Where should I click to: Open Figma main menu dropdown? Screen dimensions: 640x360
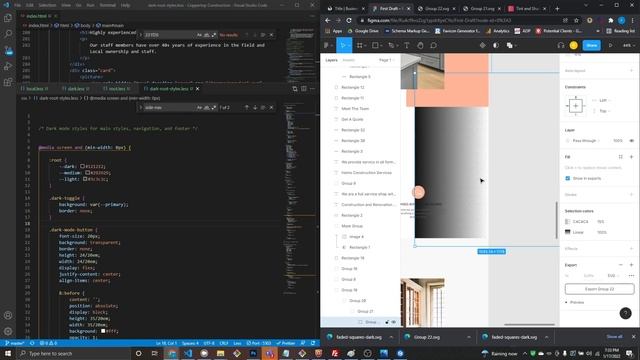(327, 45)
